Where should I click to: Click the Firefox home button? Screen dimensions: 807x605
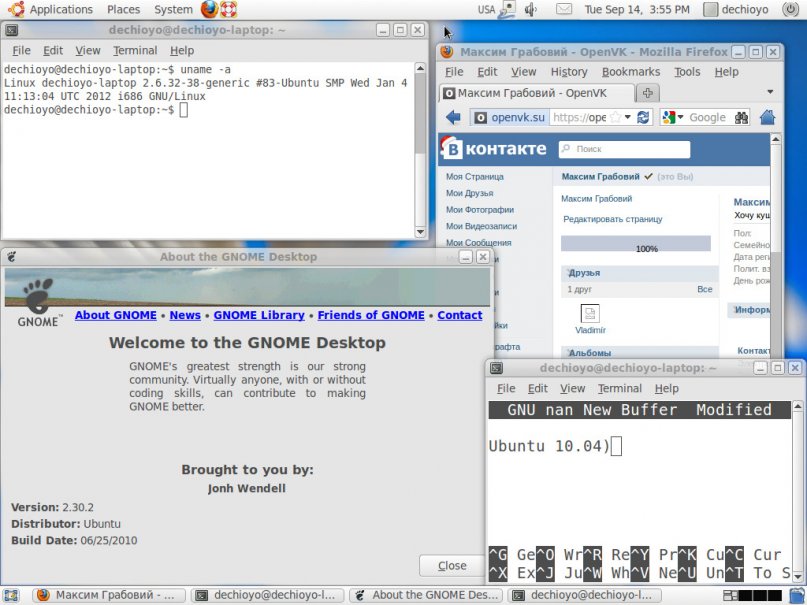[x=767, y=117]
